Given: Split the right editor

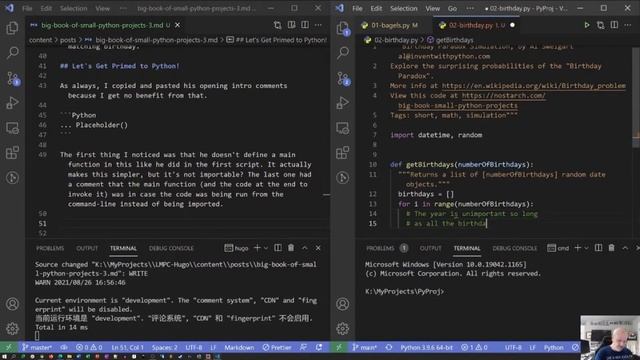Looking at the screenshot, I should coord(614,25).
